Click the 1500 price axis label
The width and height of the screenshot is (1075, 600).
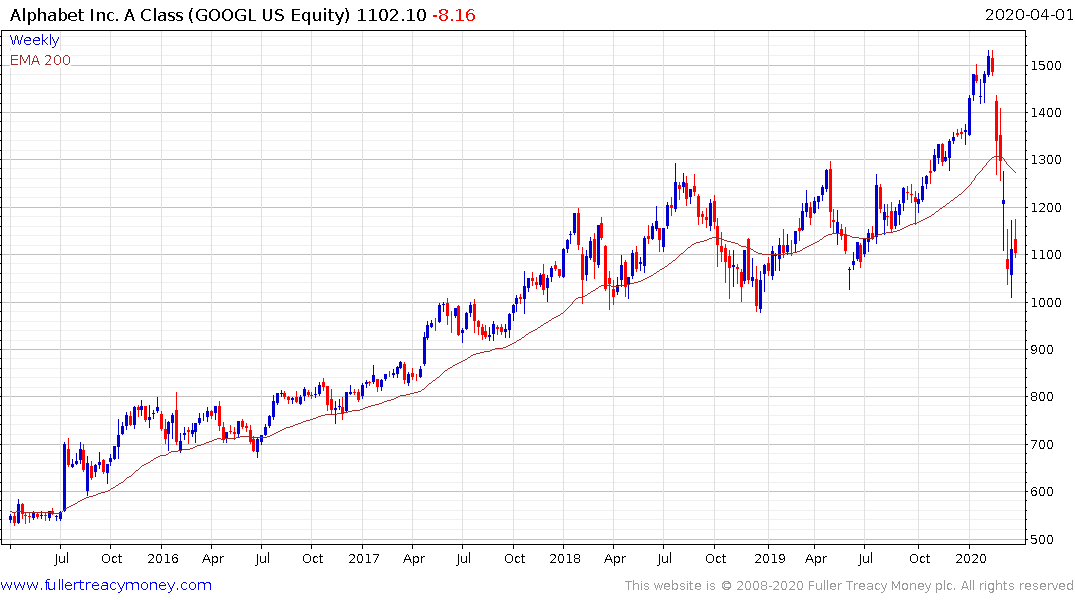1046,65
